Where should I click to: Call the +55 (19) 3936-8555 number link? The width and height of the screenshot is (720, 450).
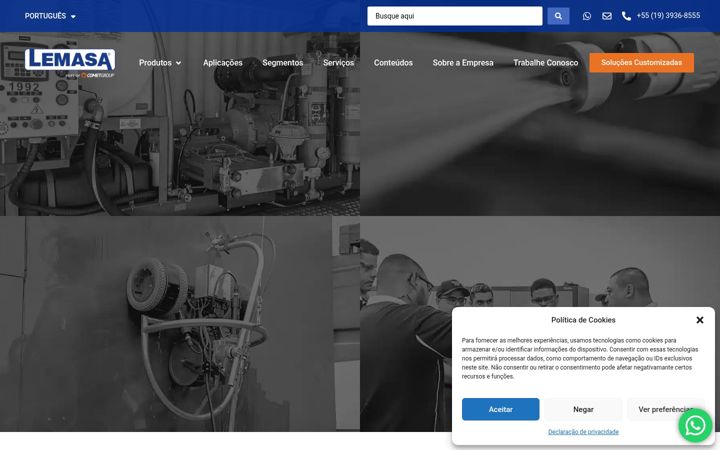pos(668,16)
